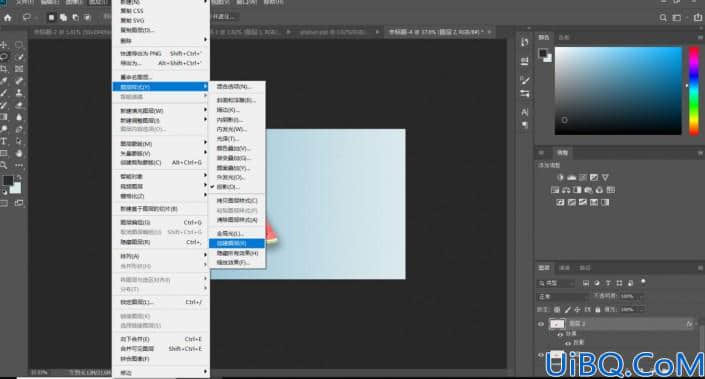
Task: Add a Photo Filter adjustment
Action: click(x=588, y=190)
